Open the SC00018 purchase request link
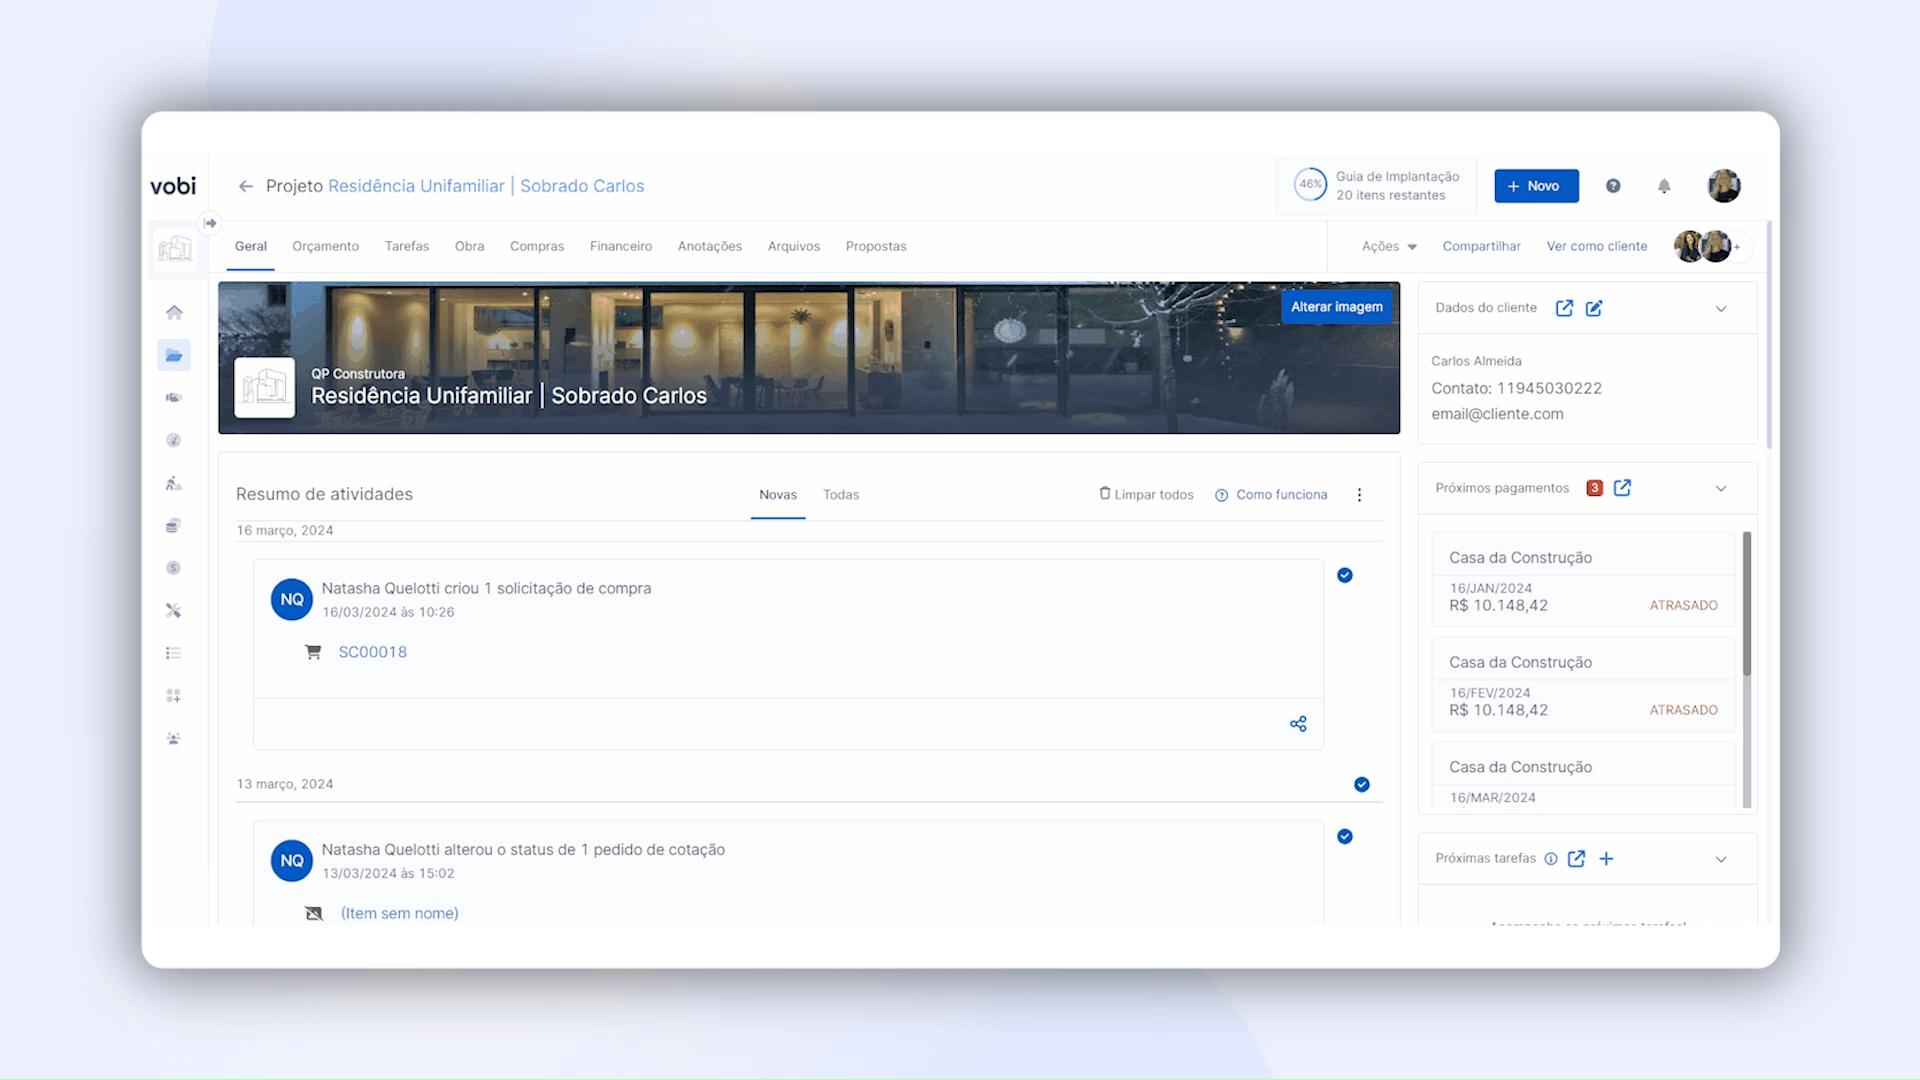 pos(372,652)
